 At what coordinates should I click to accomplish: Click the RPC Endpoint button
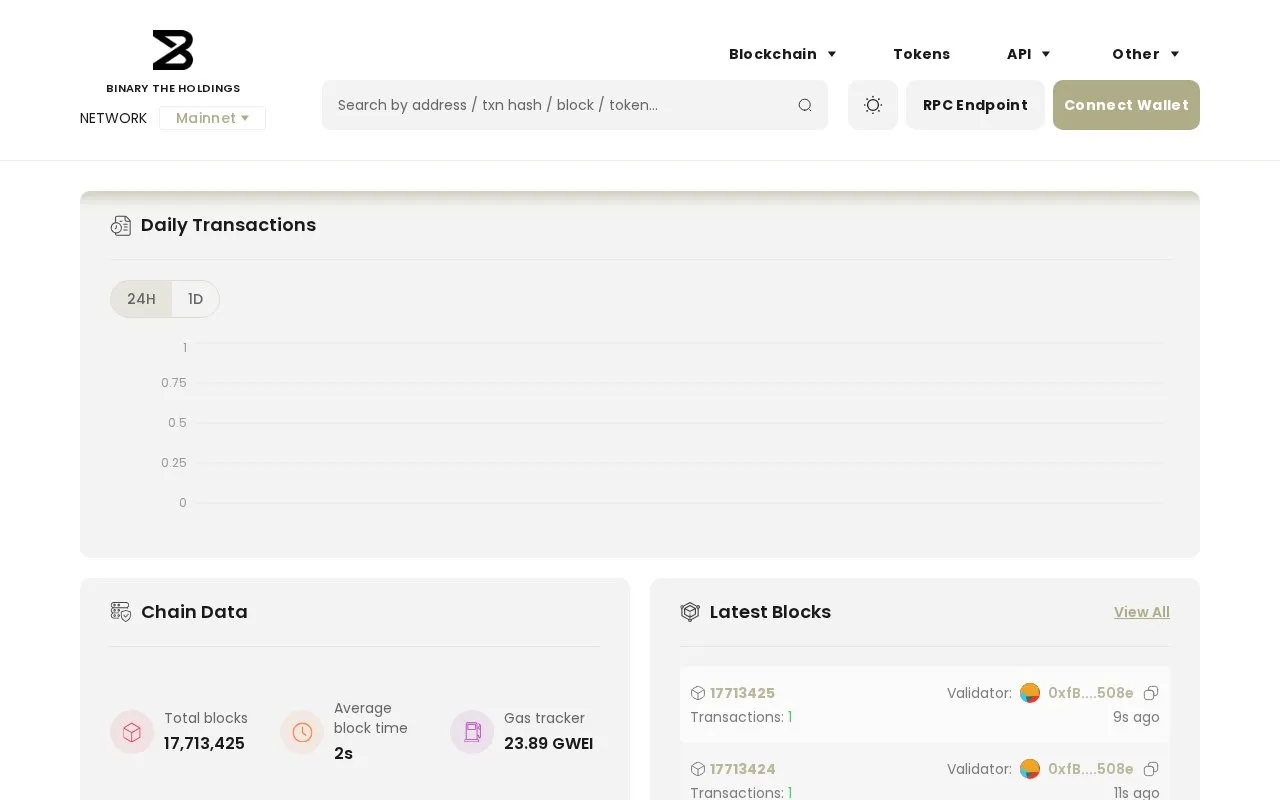[x=975, y=105]
